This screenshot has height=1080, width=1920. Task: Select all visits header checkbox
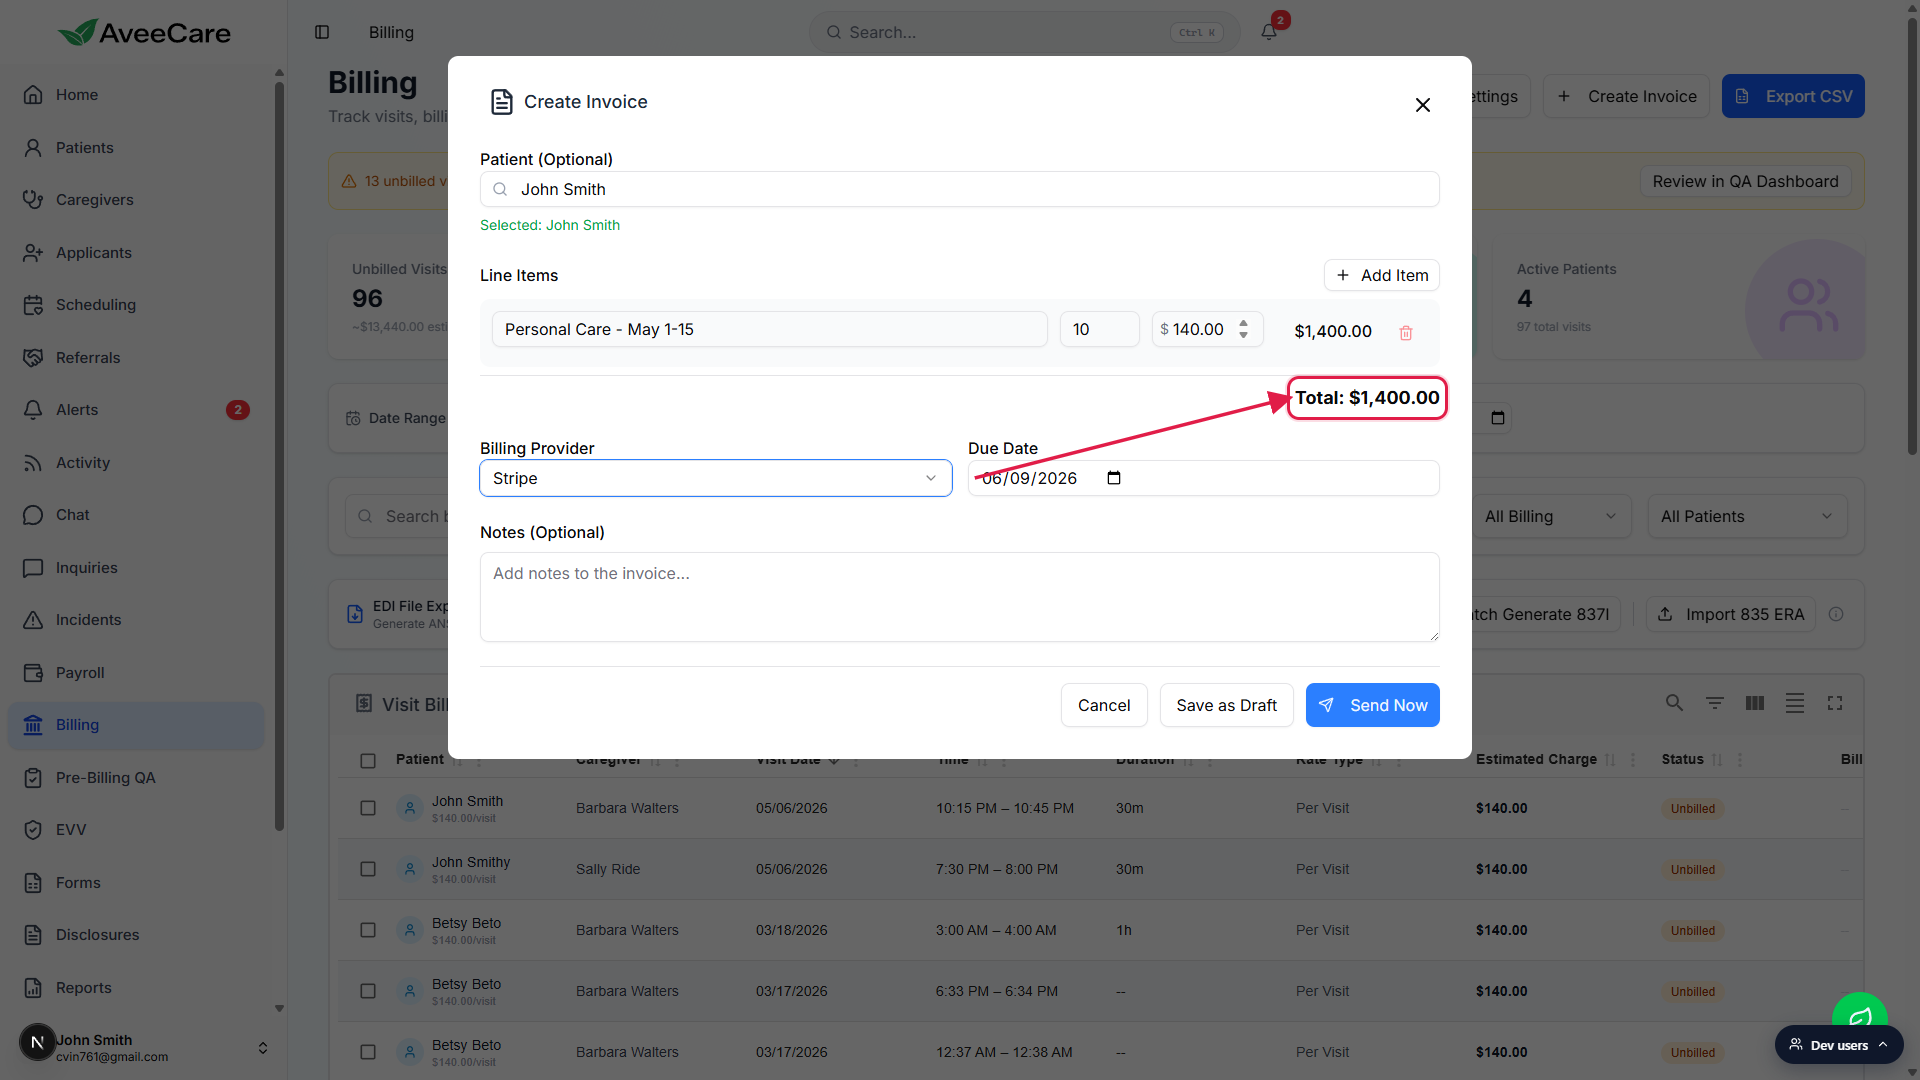pyautogui.click(x=368, y=761)
